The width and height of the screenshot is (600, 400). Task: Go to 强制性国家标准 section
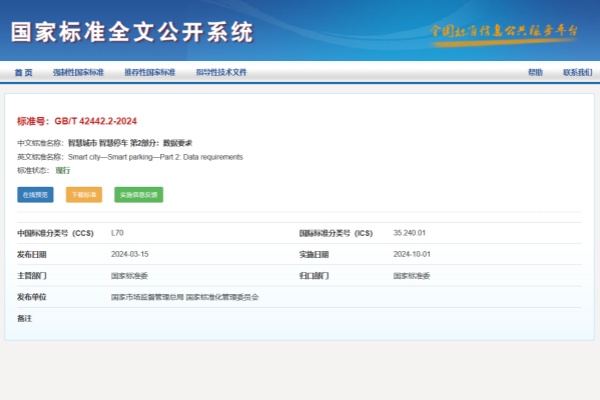[x=78, y=73]
